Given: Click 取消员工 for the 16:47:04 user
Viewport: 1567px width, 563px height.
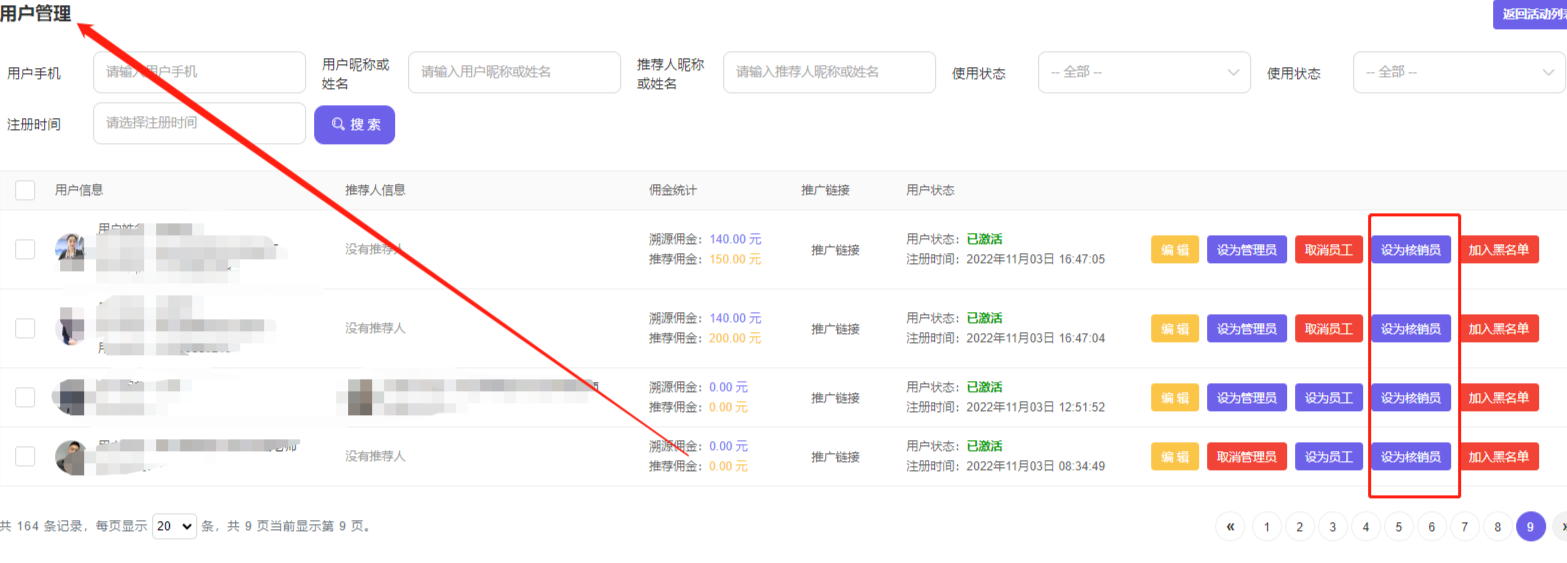Looking at the screenshot, I should pyautogui.click(x=1329, y=328).
